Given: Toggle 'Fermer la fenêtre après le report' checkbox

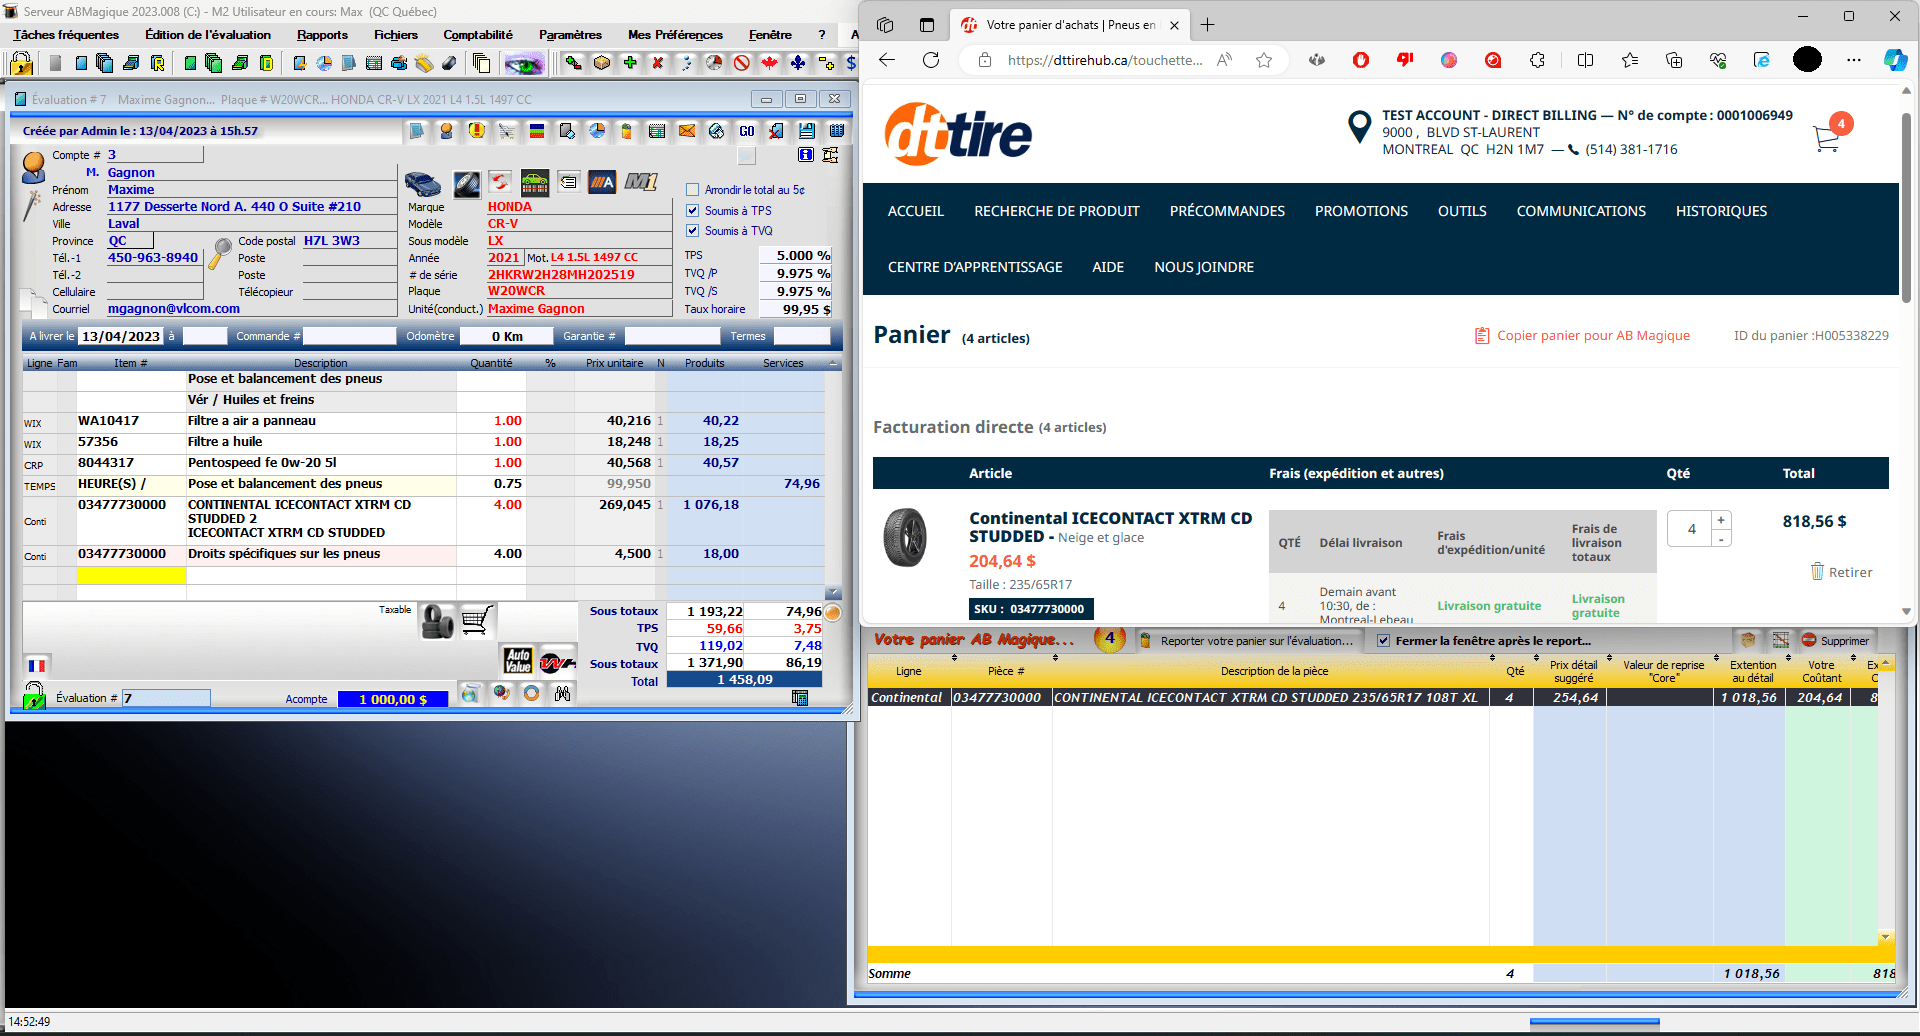Looking at the screenshot, I should click(1383, 641).
